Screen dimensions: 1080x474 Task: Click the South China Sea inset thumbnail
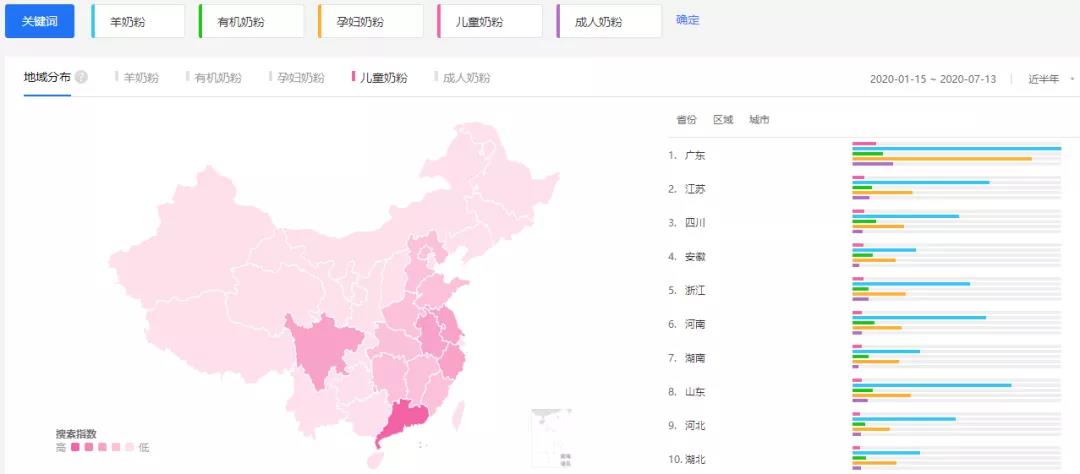click(x=551, y=438)
